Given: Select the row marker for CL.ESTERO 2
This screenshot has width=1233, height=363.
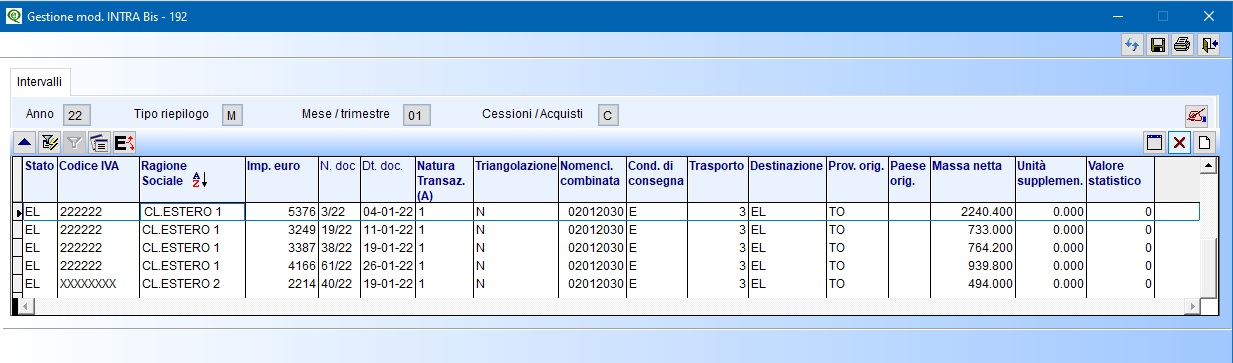Looking at the screenshot, I should (x=17, y=284).
